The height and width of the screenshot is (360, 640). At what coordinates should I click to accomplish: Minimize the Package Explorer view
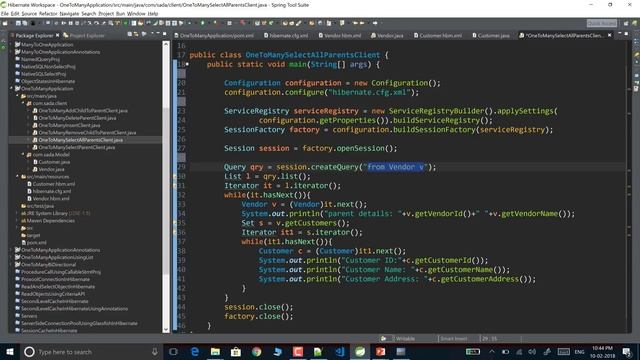point(158,34)
